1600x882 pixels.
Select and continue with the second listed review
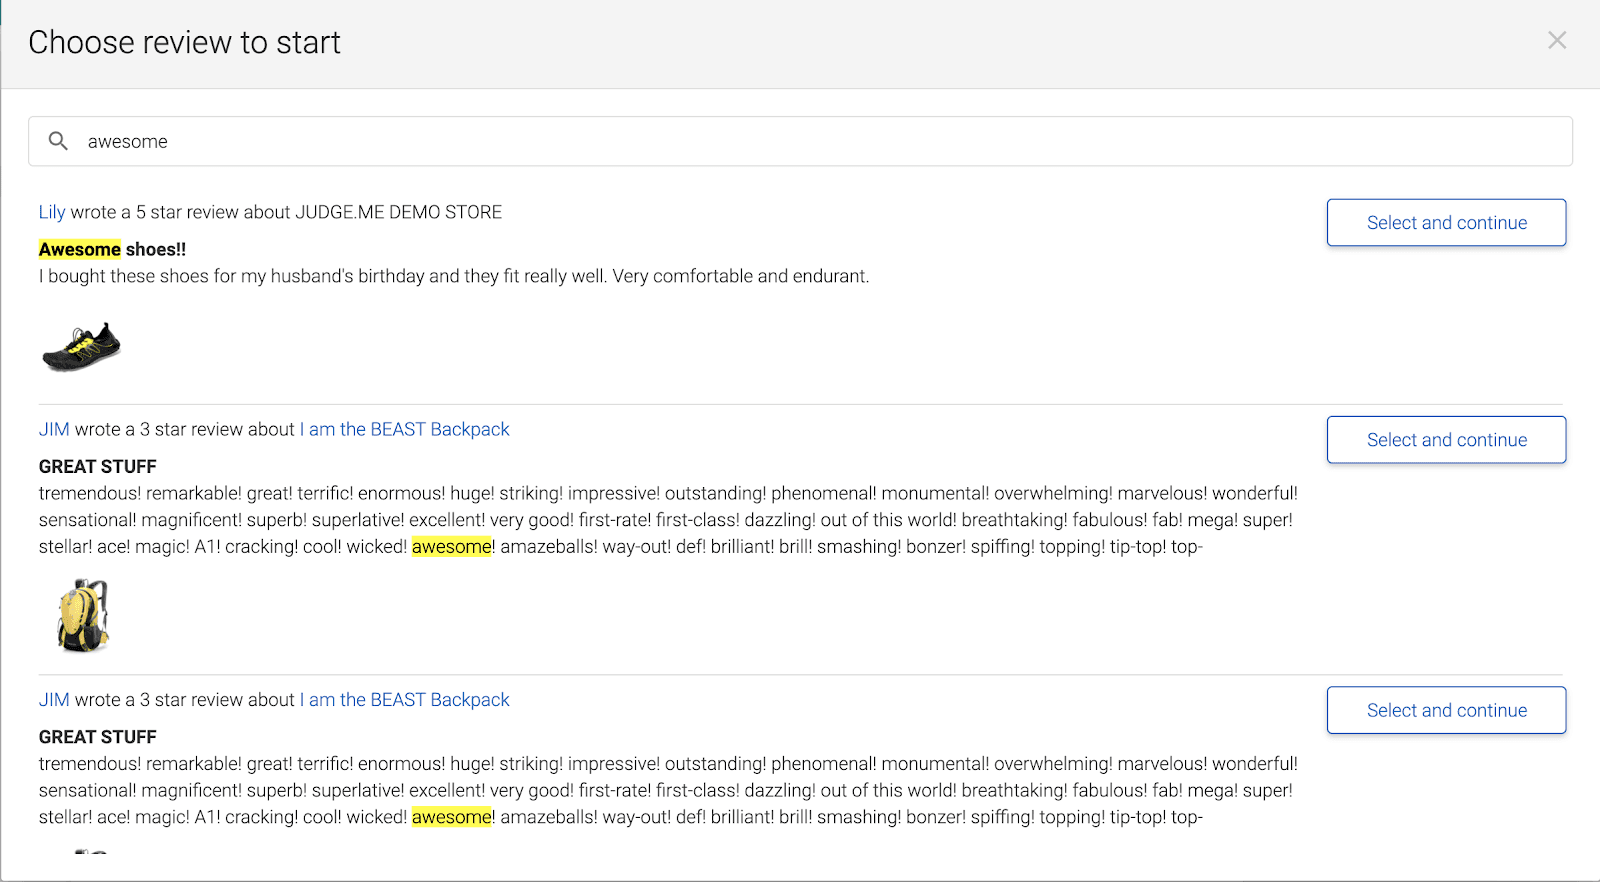[x=1446, y=439]
